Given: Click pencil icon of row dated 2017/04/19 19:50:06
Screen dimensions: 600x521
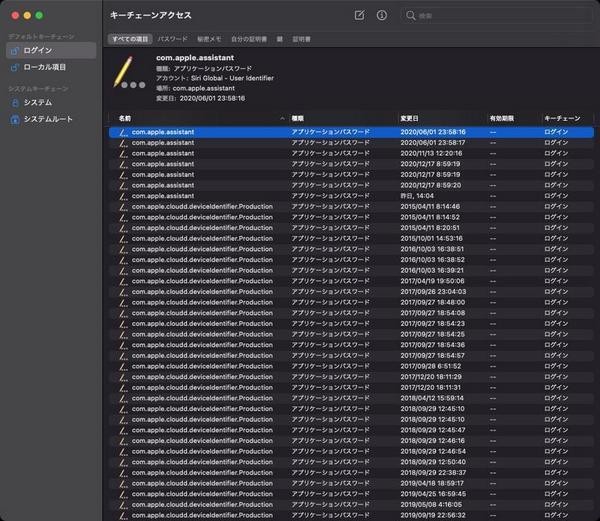Looking at the screenshot, I should [123, 282].
